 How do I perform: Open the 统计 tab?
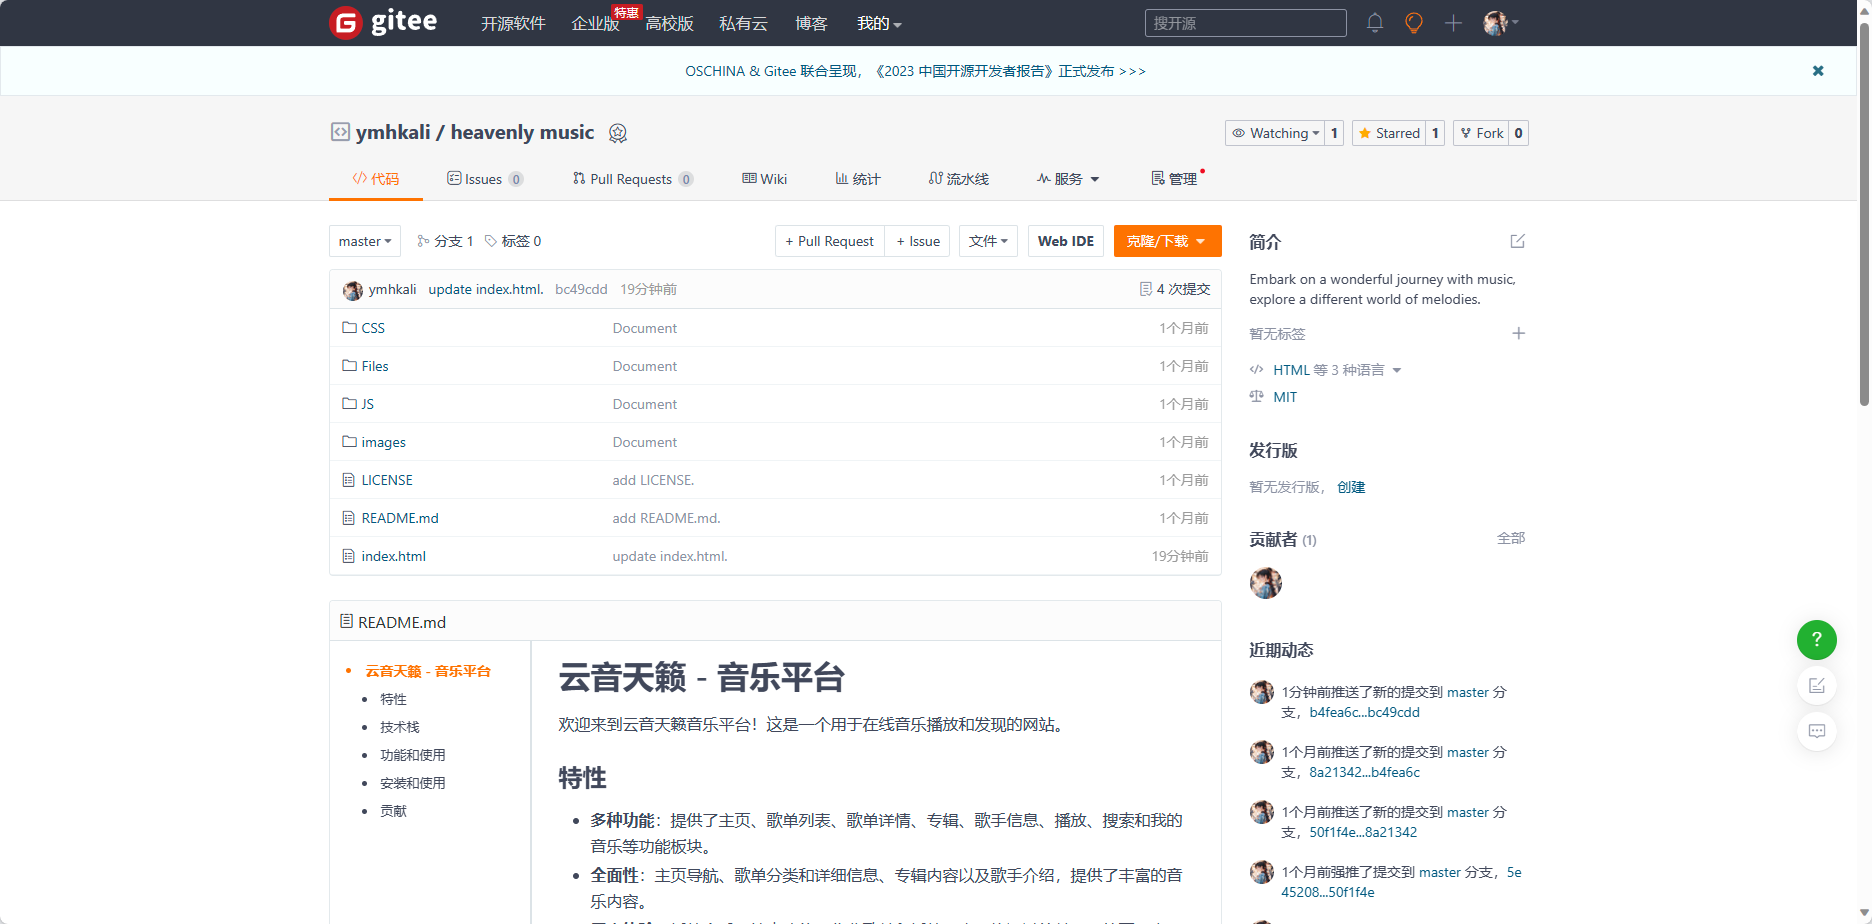(858, 179)
